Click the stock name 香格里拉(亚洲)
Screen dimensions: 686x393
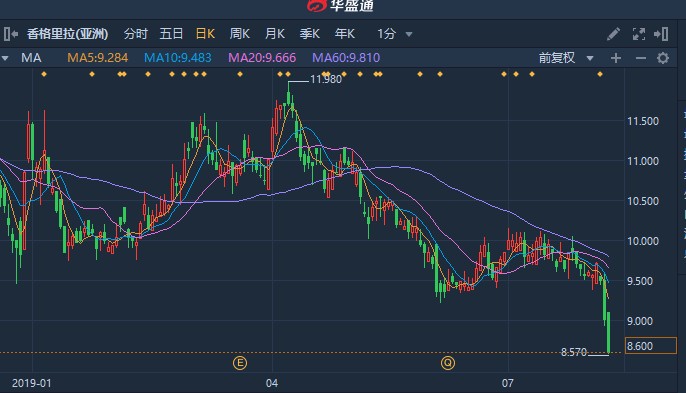67,34
